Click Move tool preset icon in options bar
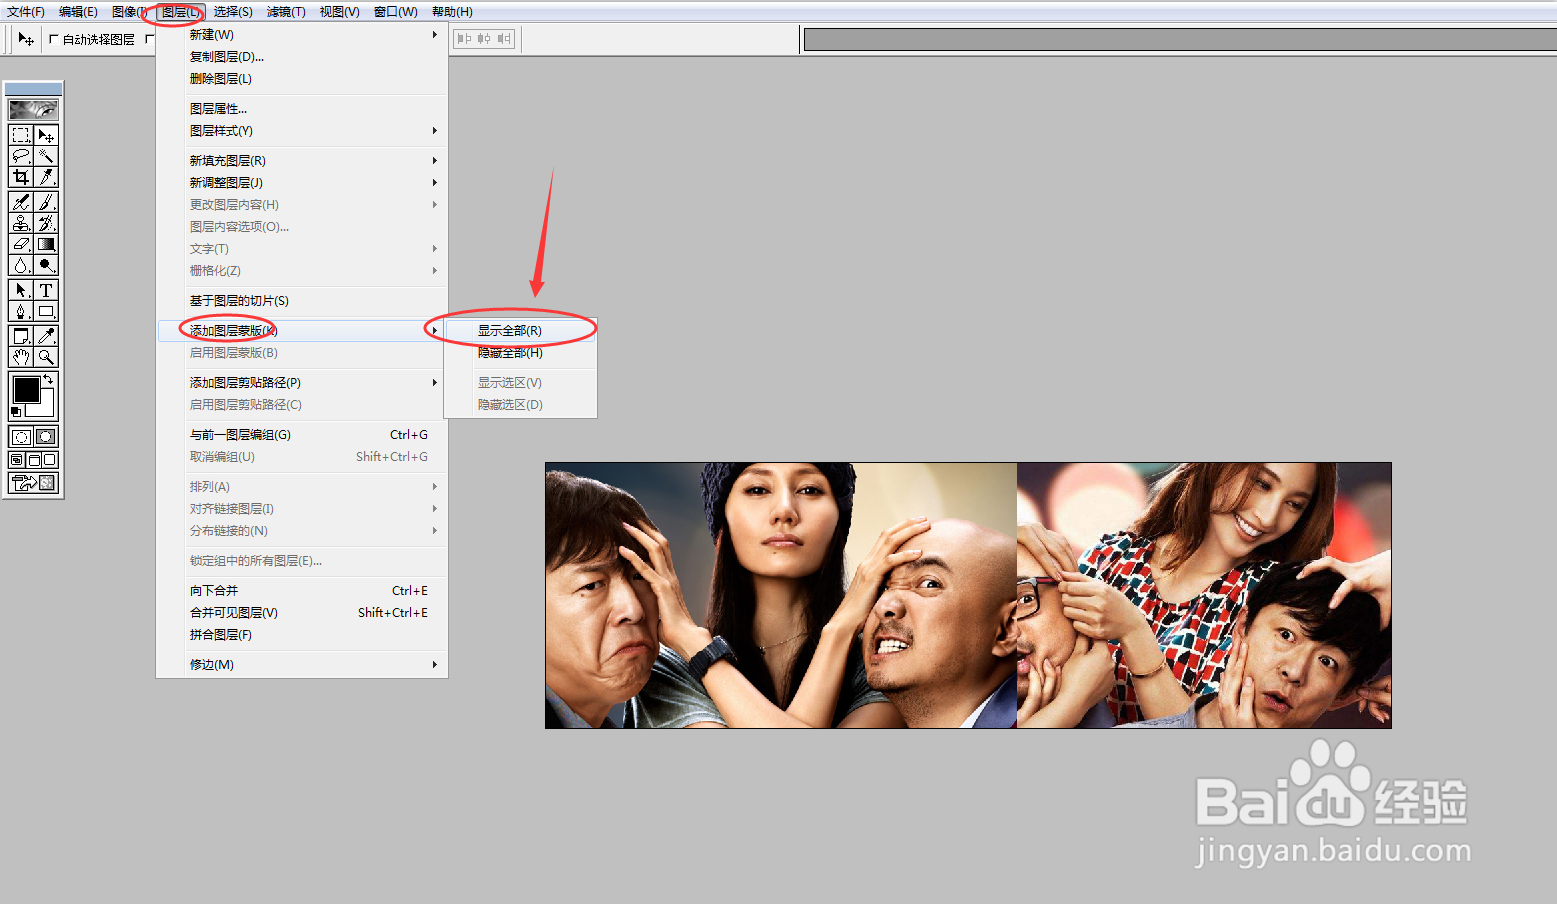 (26, 39)
